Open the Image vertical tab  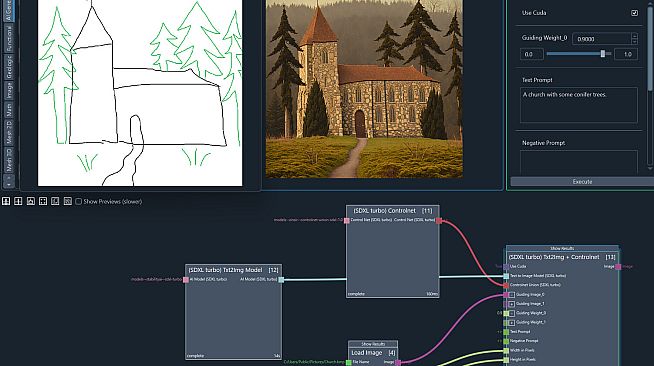(8, 90)
